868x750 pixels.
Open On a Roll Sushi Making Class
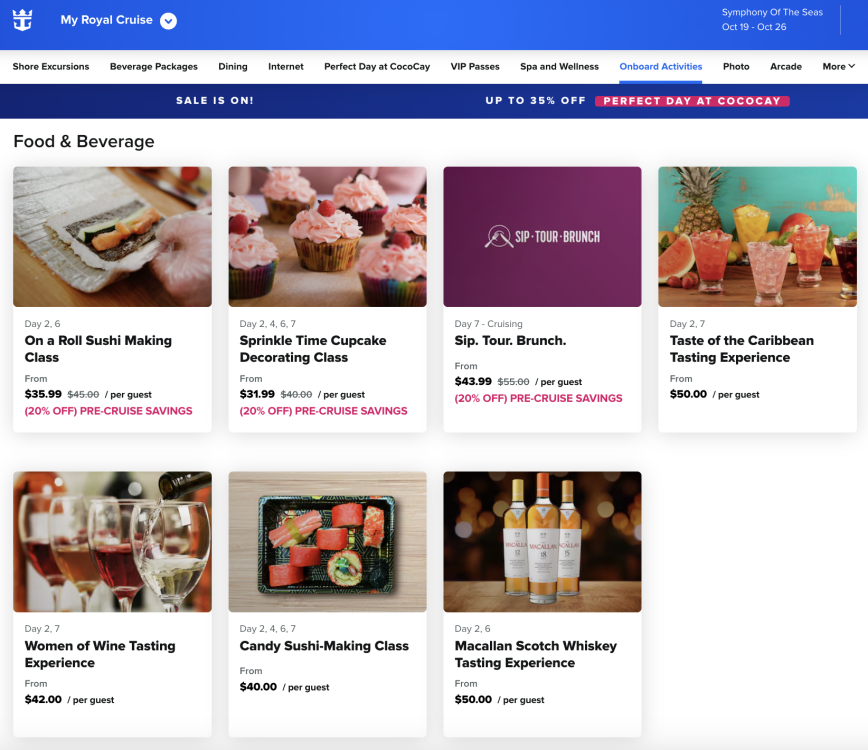point(98,349)
